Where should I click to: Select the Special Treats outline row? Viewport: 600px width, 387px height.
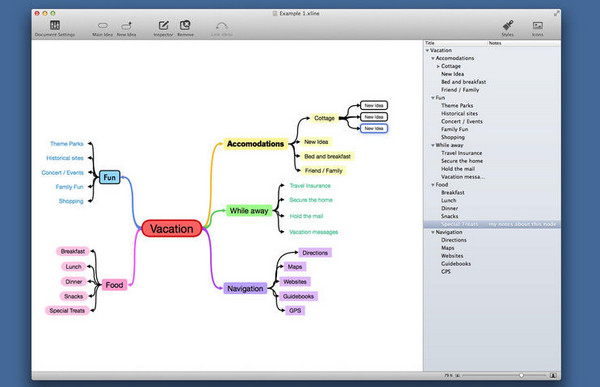[492, 224]
